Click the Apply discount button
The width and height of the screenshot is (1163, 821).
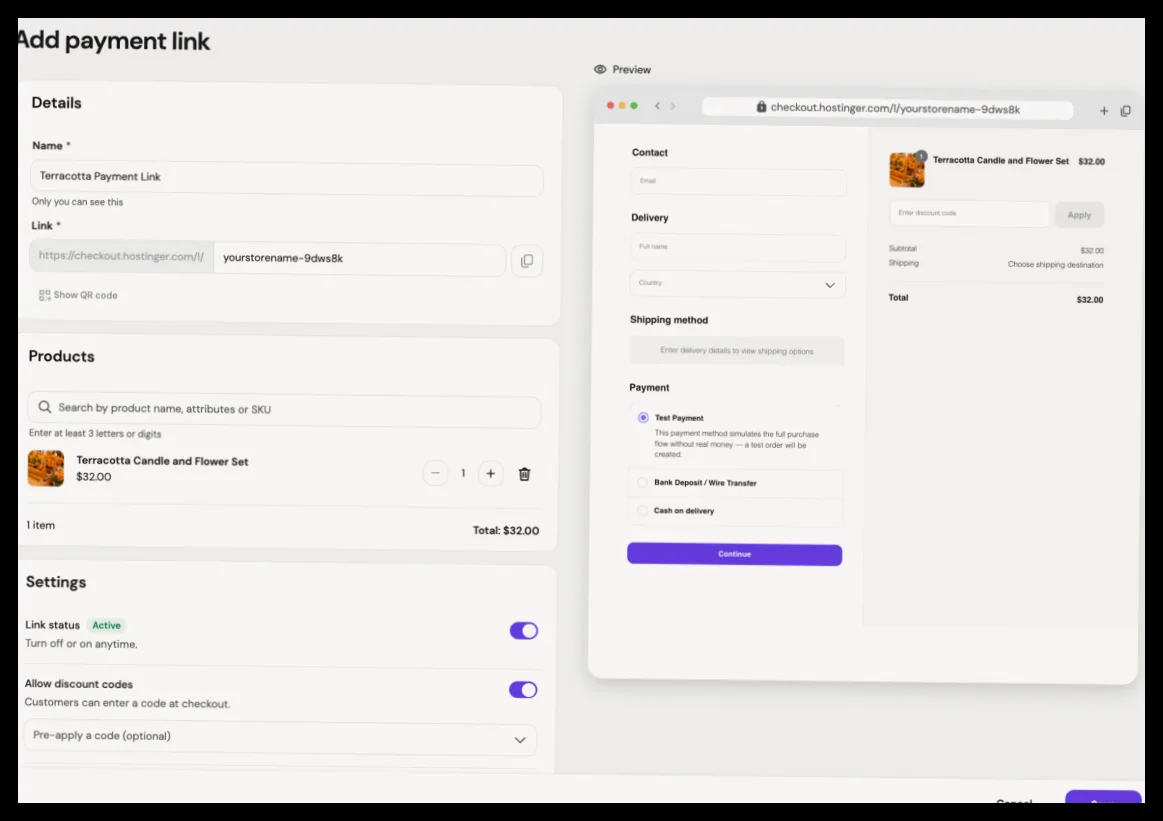coord(1079,215)
